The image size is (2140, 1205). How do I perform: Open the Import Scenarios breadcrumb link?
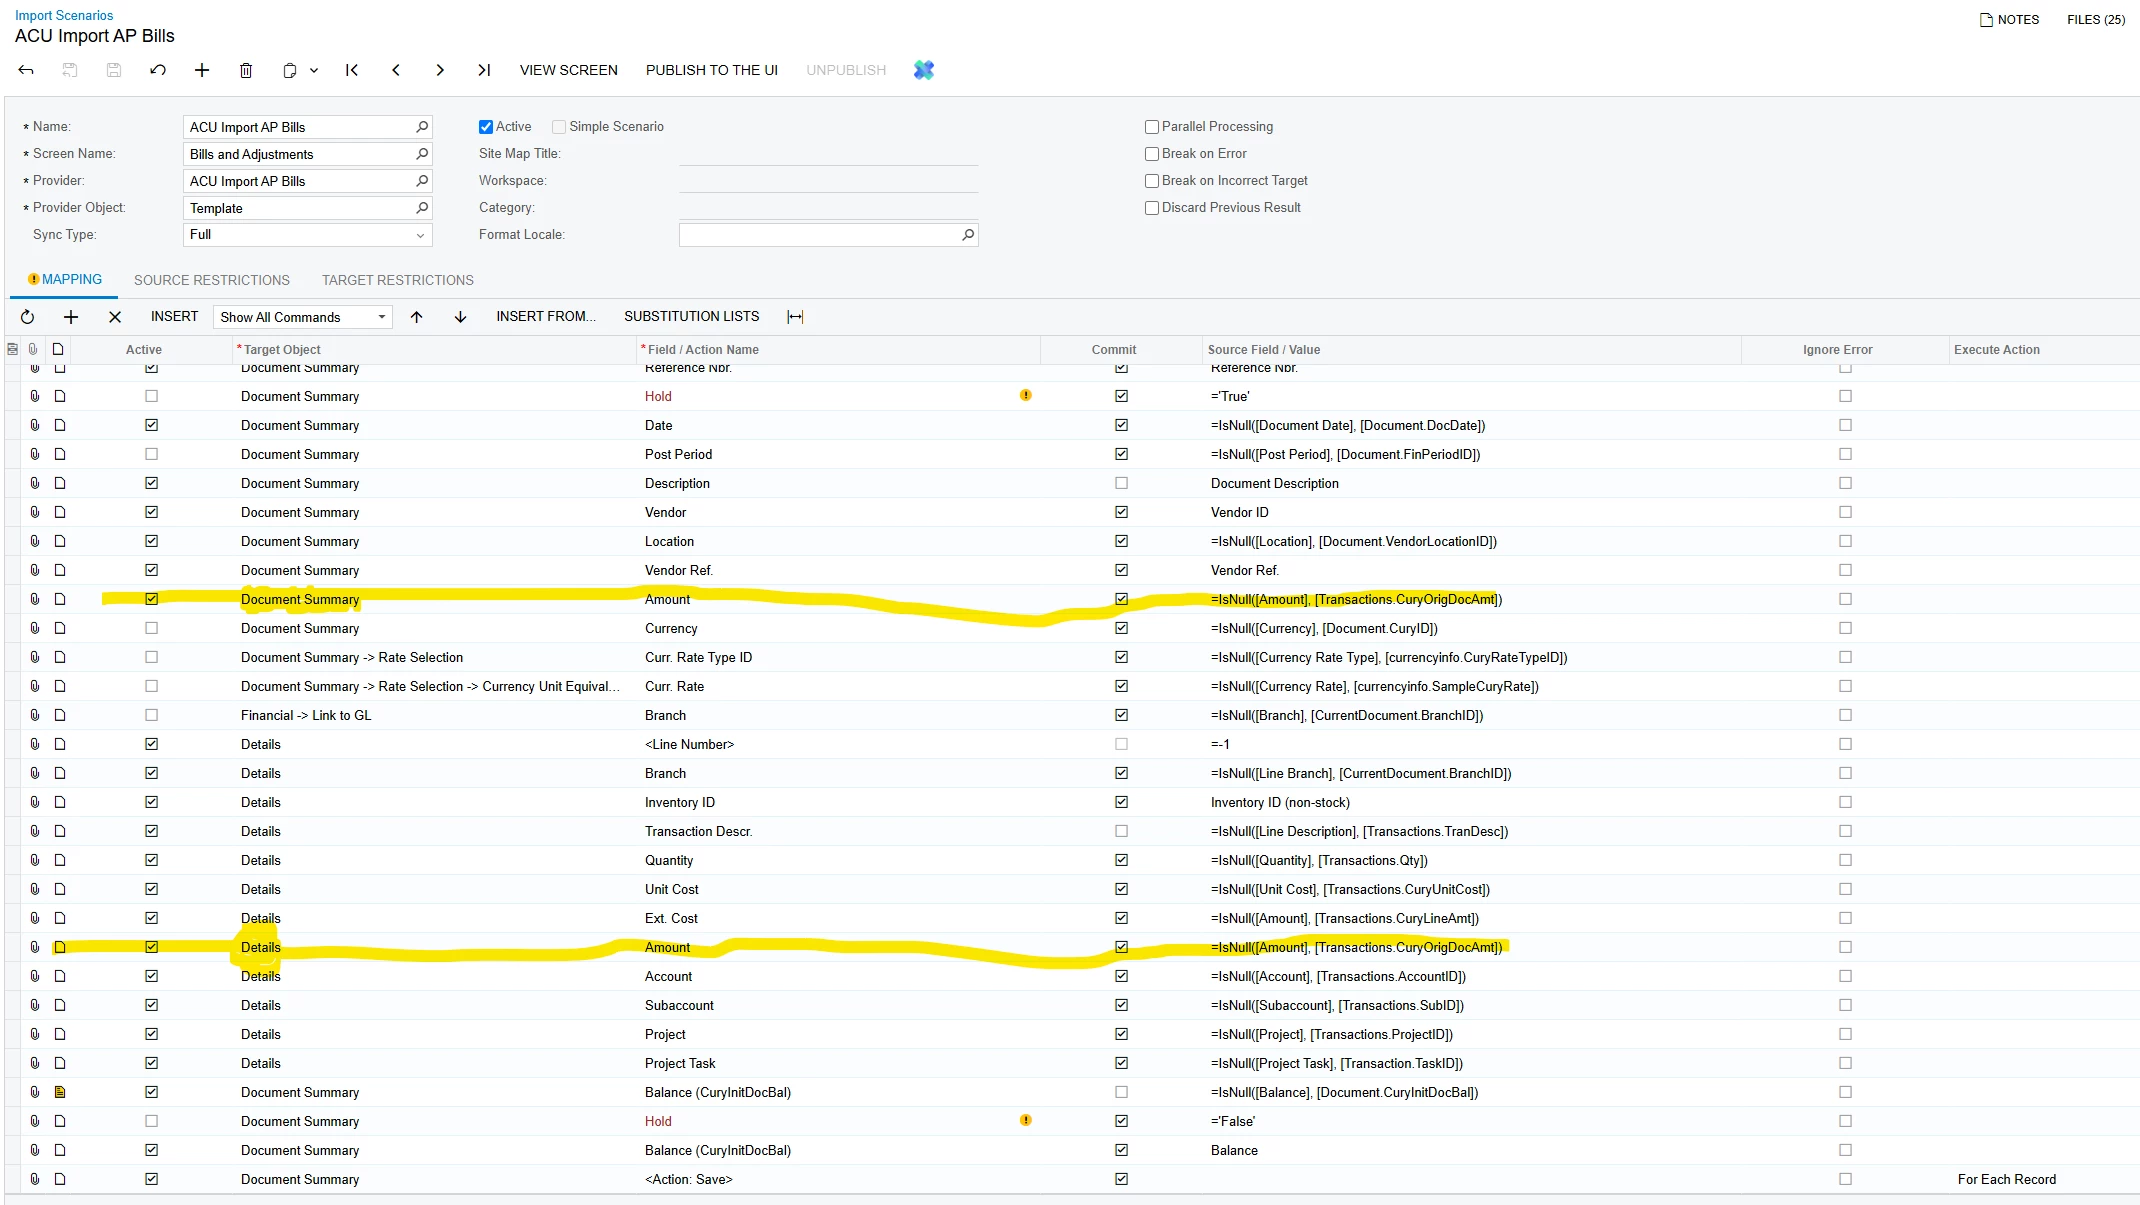(64, 15)
